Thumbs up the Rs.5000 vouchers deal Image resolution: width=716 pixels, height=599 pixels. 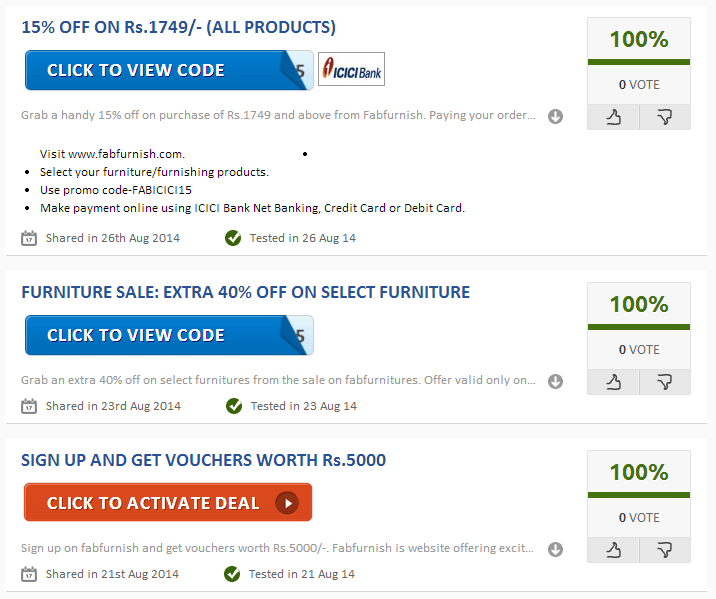[x=612, y=550]
